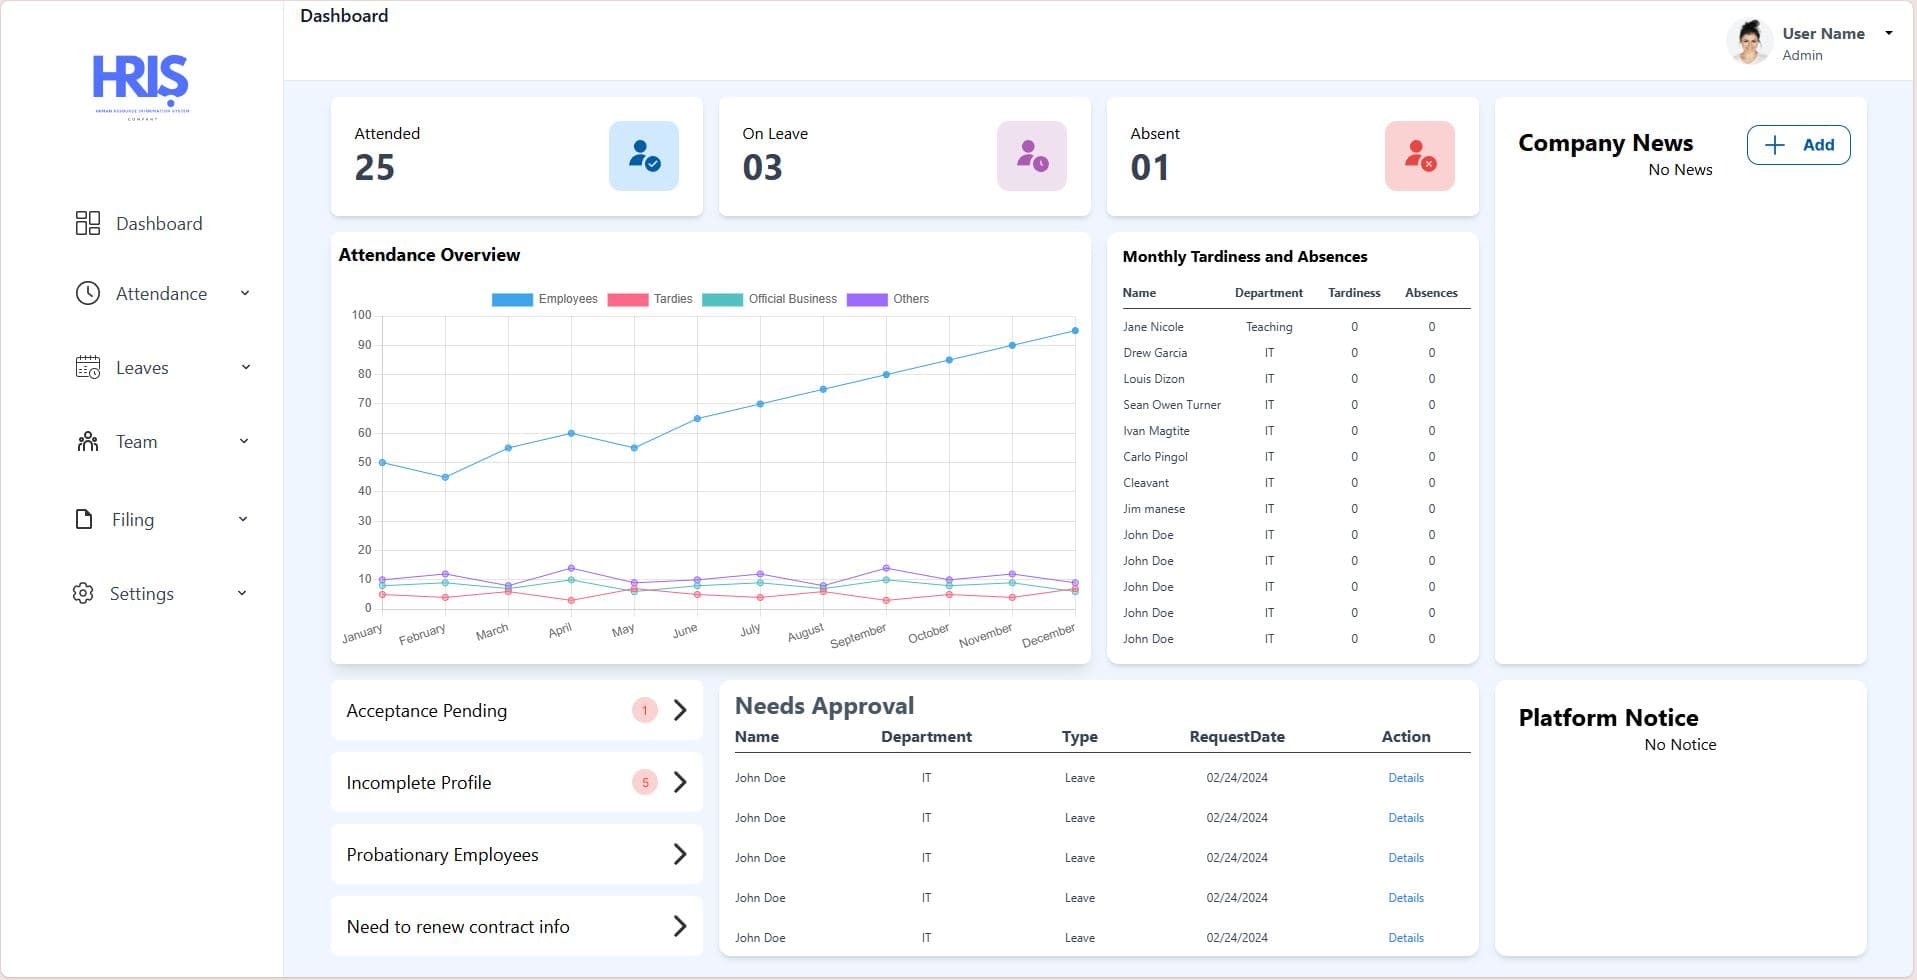Expand the Settings sidebar menu chevron
The image size is (1917, 980).
click(x=242, y=593)
